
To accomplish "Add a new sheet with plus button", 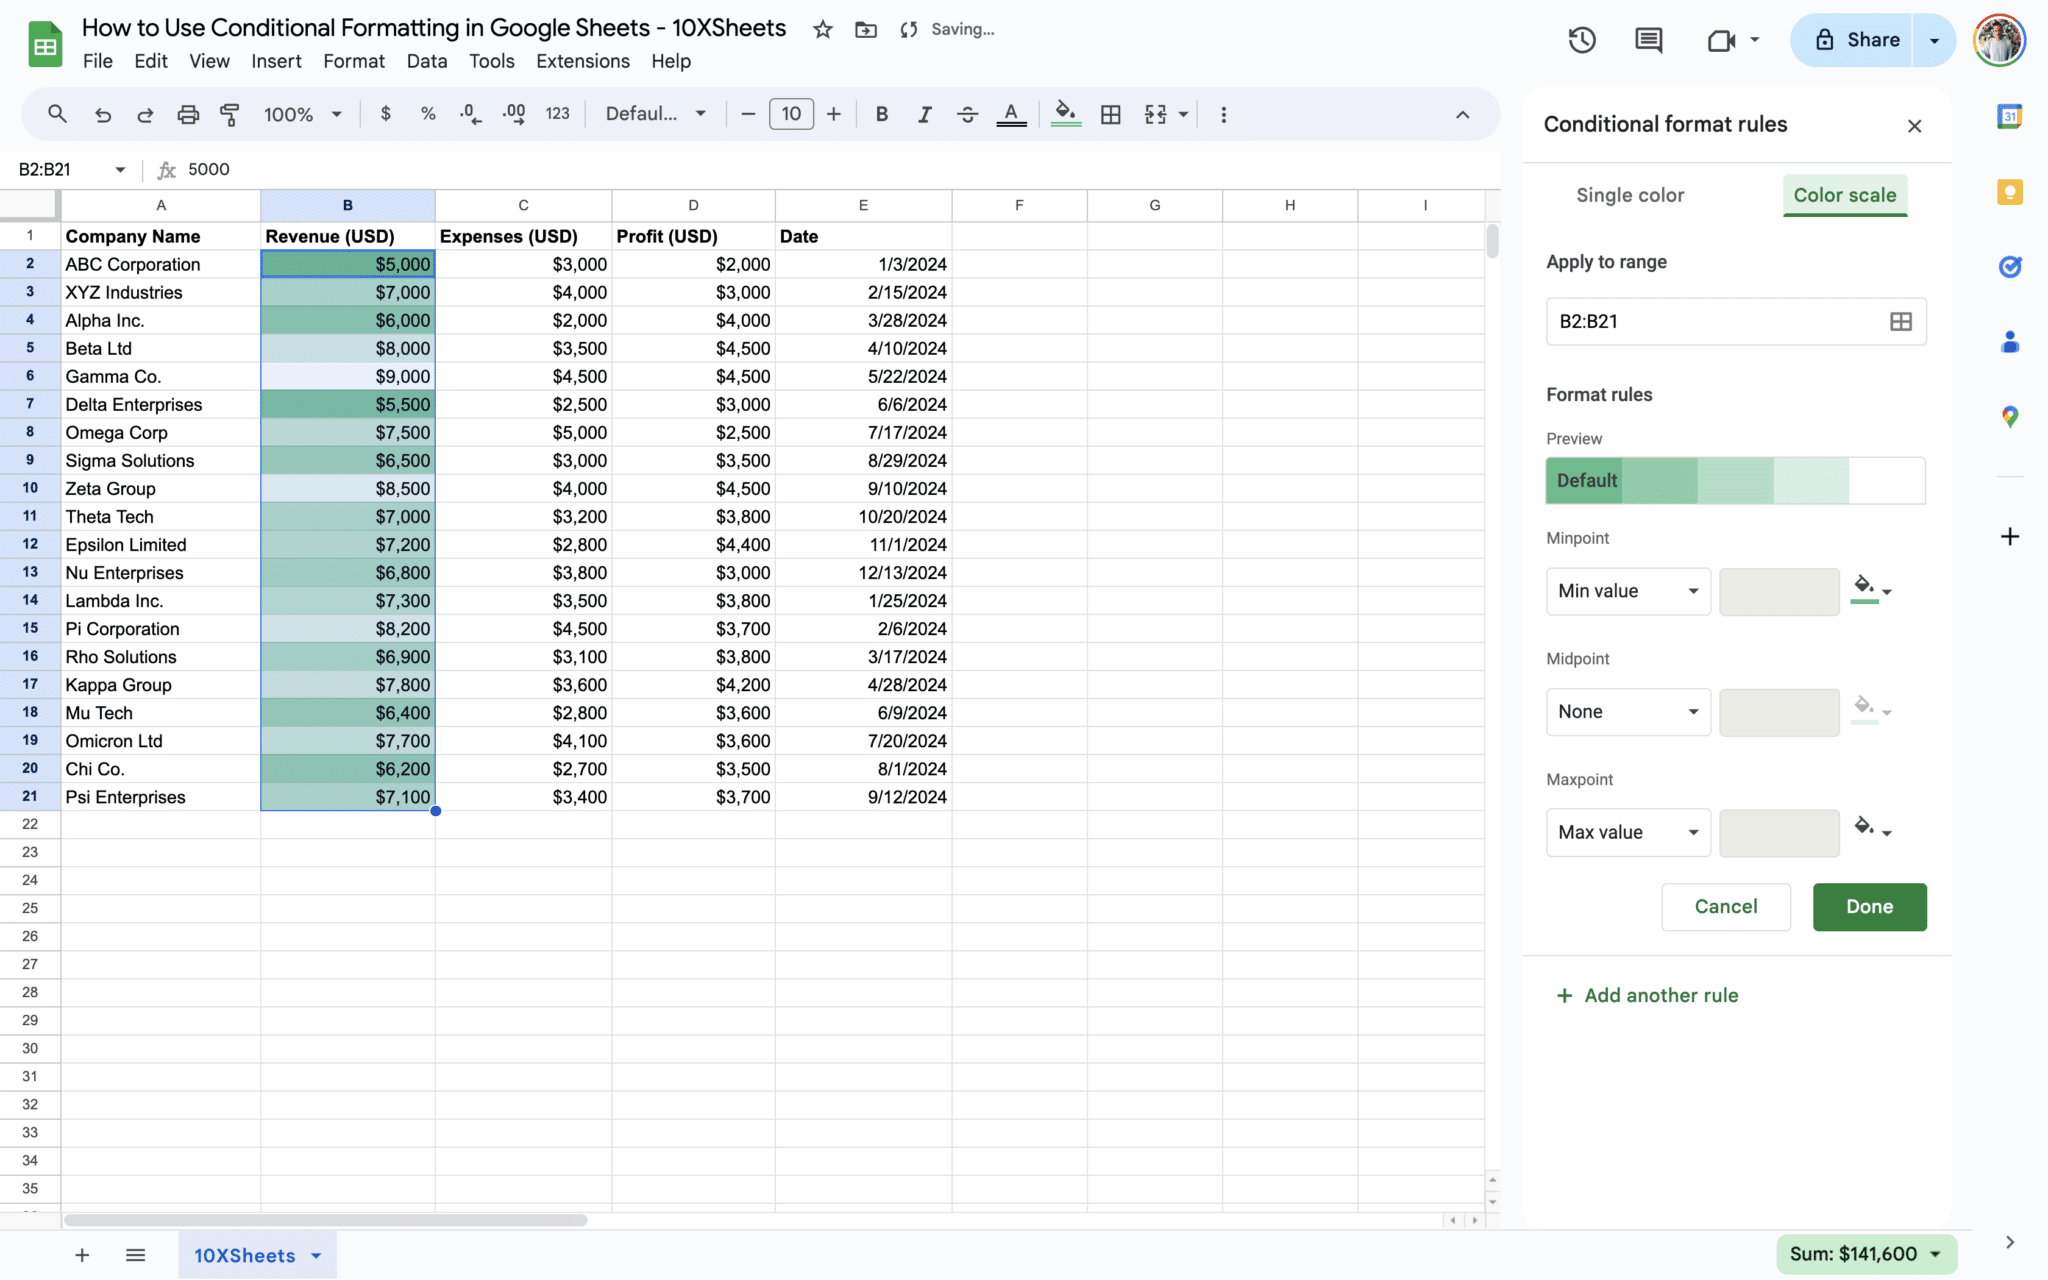I will (x=82, y=1255).
